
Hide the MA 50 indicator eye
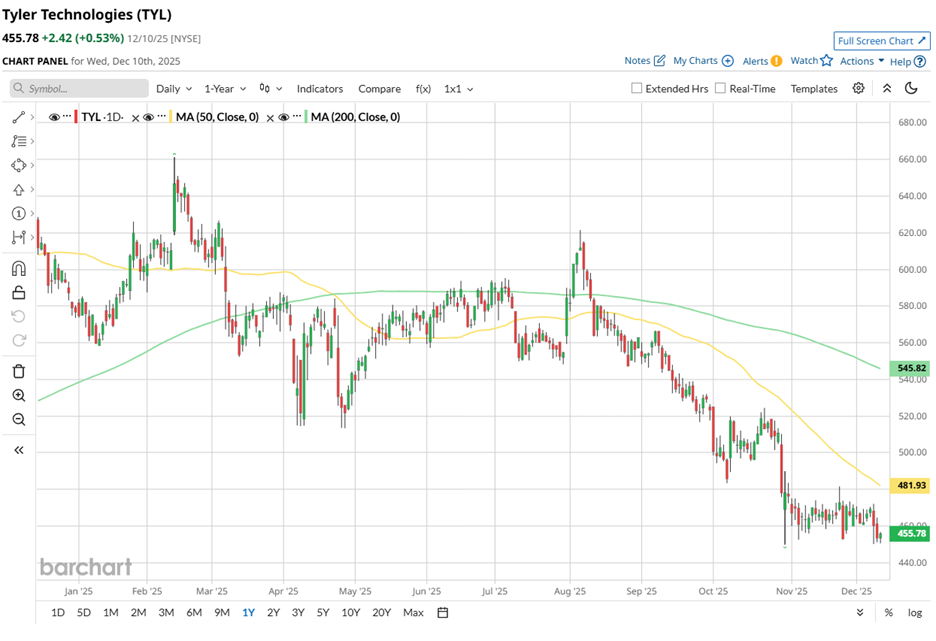148,117
